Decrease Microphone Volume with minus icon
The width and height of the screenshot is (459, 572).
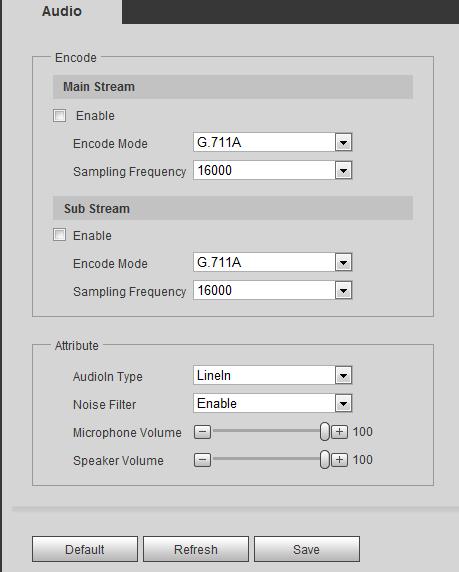pyautogui.click(x=202, y=432)
